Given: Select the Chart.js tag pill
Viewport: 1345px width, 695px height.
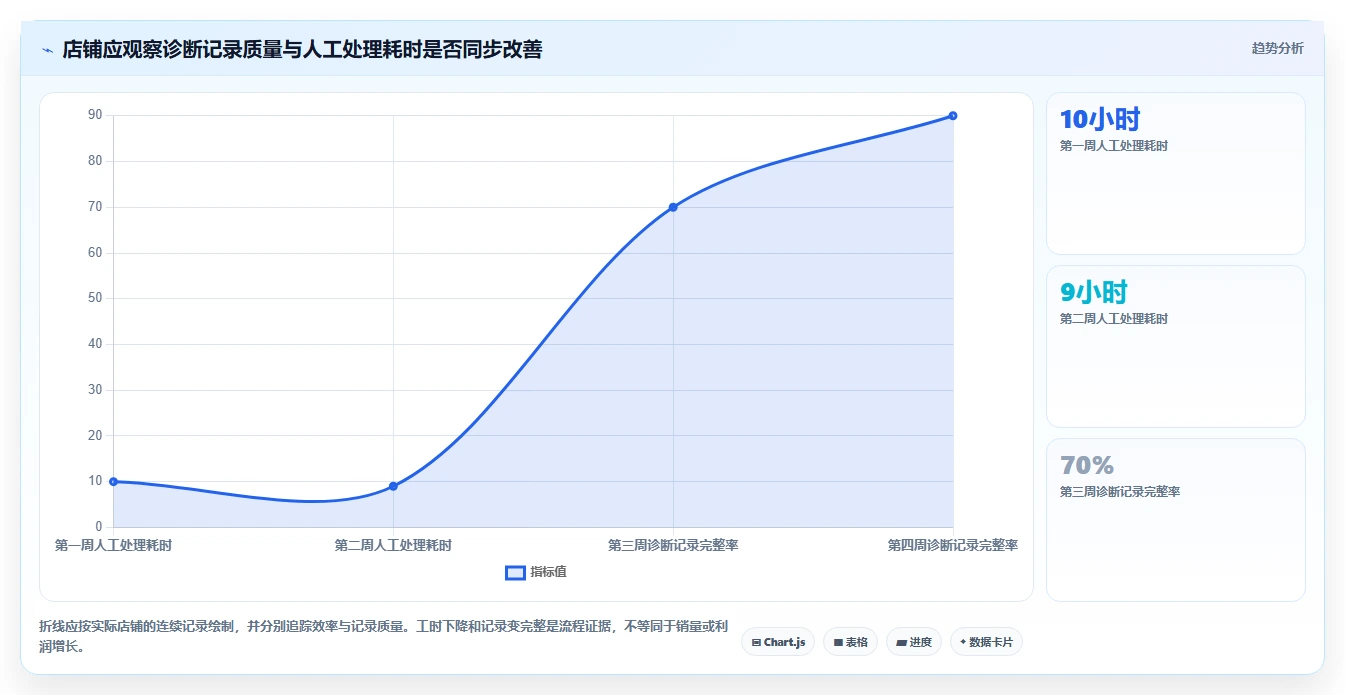Looking at the screenshot, I should pos(778,642).
